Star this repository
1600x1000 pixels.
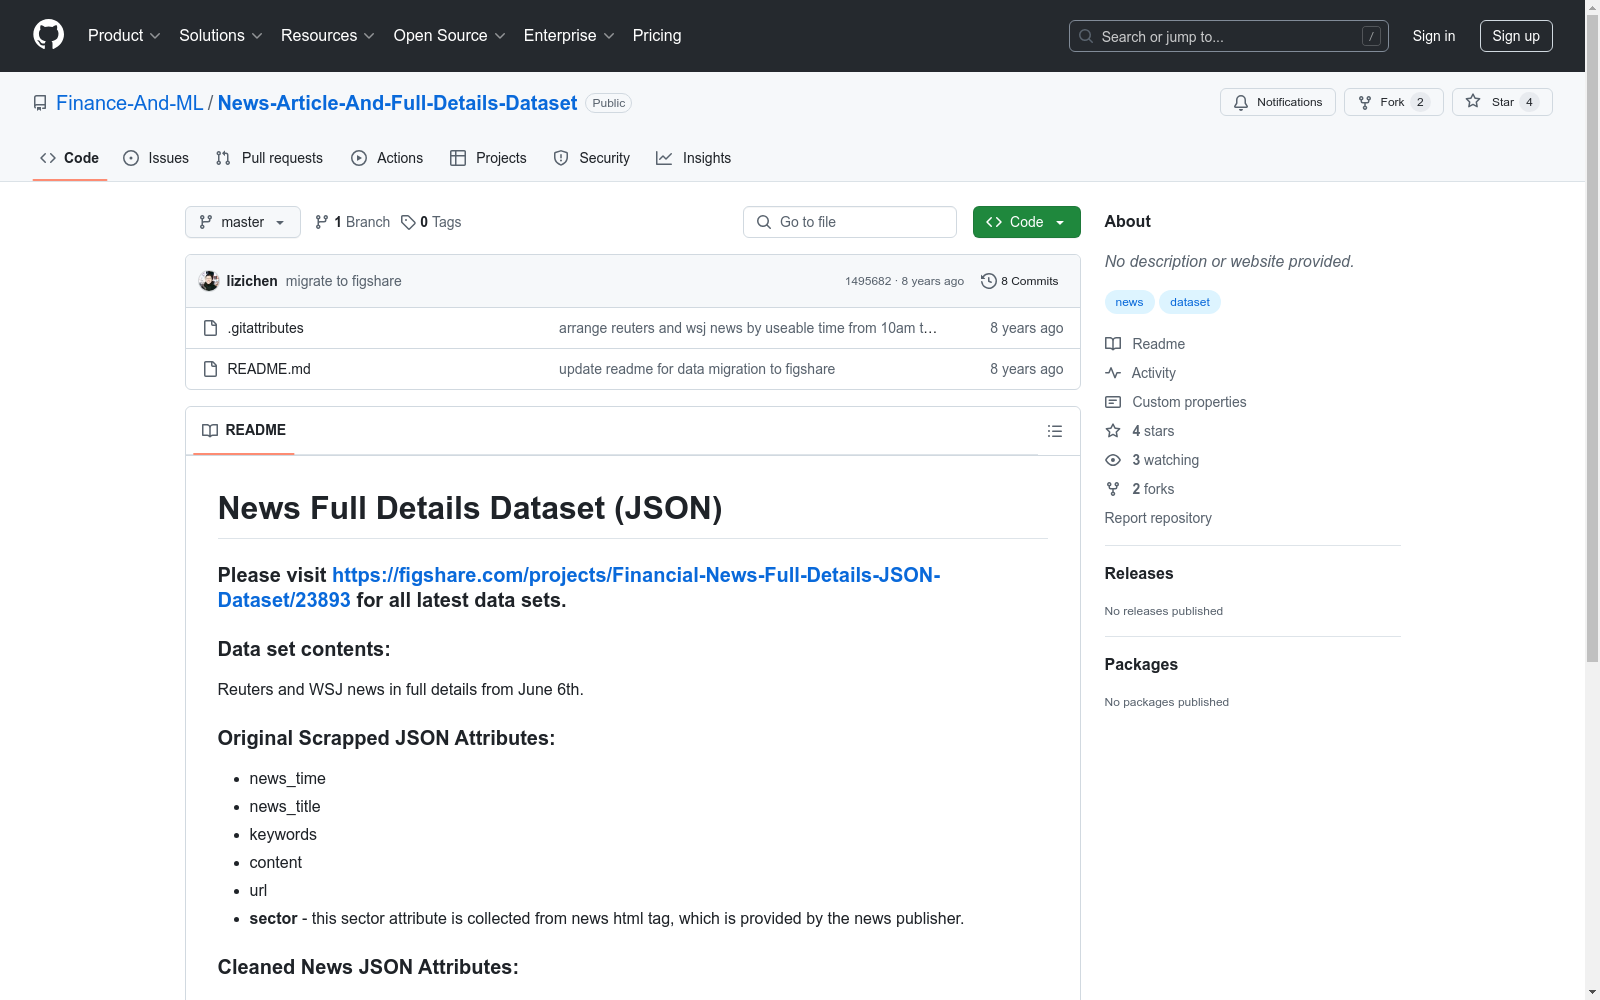click(x=1502, y=102)
